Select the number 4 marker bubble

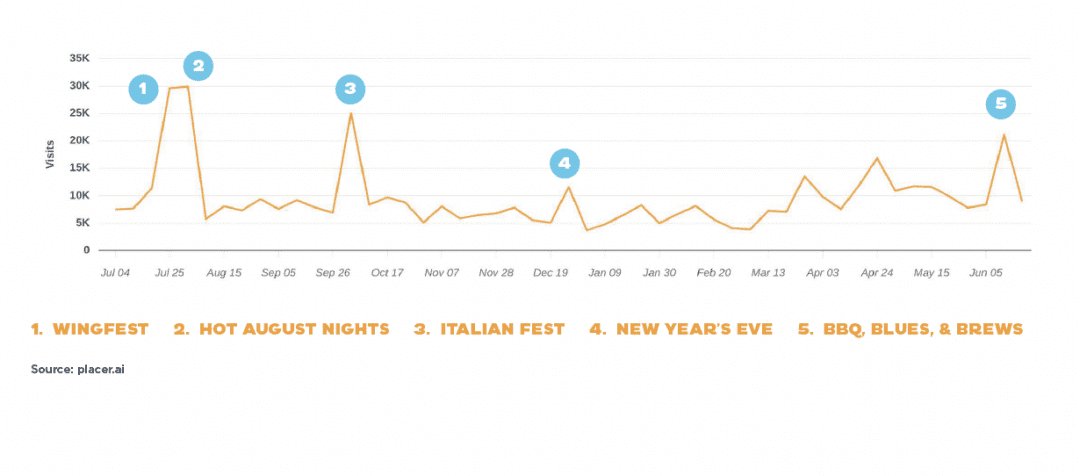click(564, 162)
